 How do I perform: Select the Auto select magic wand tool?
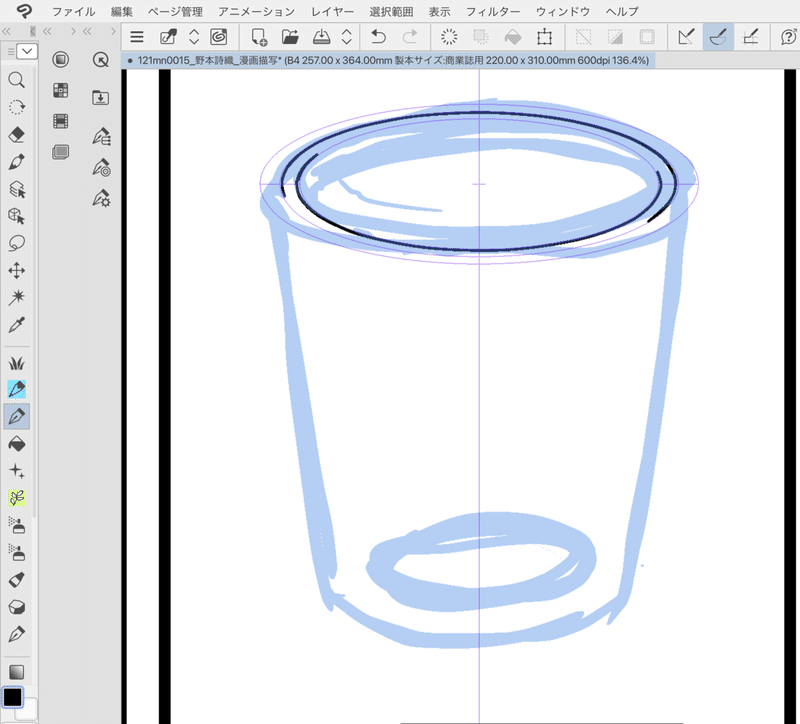16,297
